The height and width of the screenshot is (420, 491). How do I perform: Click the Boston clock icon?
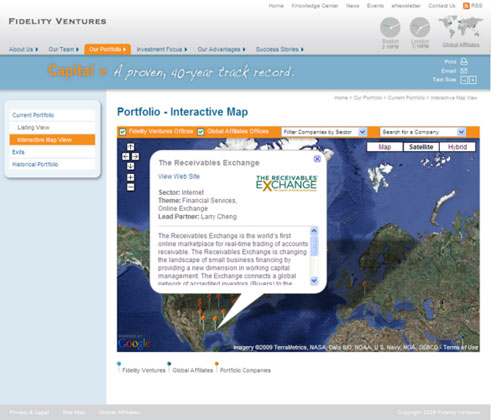point(390,27)
